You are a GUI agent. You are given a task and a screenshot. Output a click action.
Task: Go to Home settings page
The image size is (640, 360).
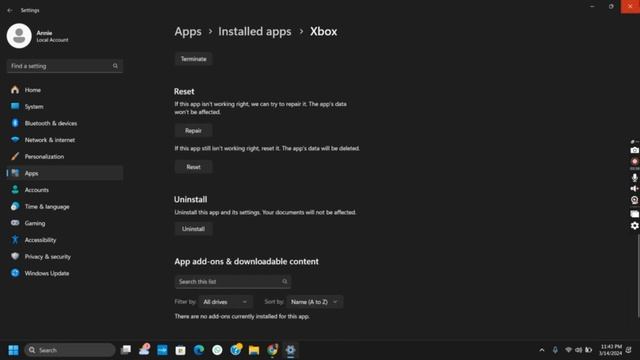pos(64,90)
